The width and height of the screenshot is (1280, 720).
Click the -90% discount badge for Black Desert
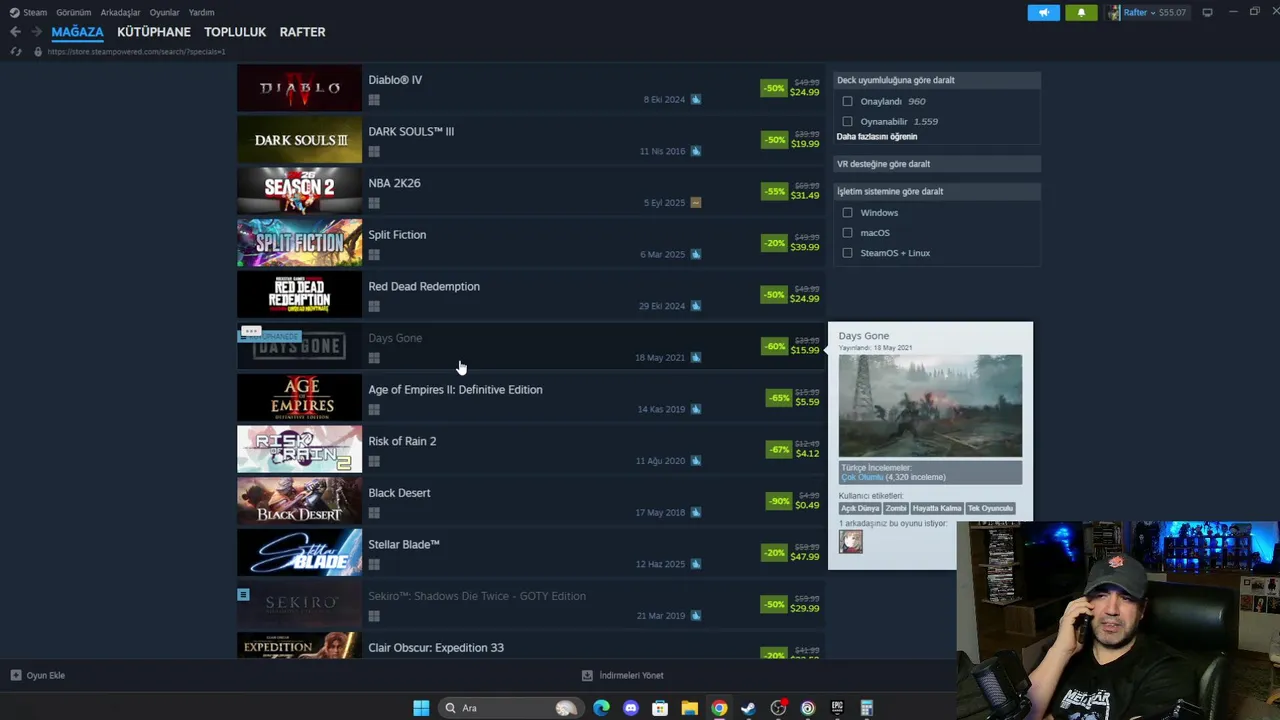coord(779,501)
